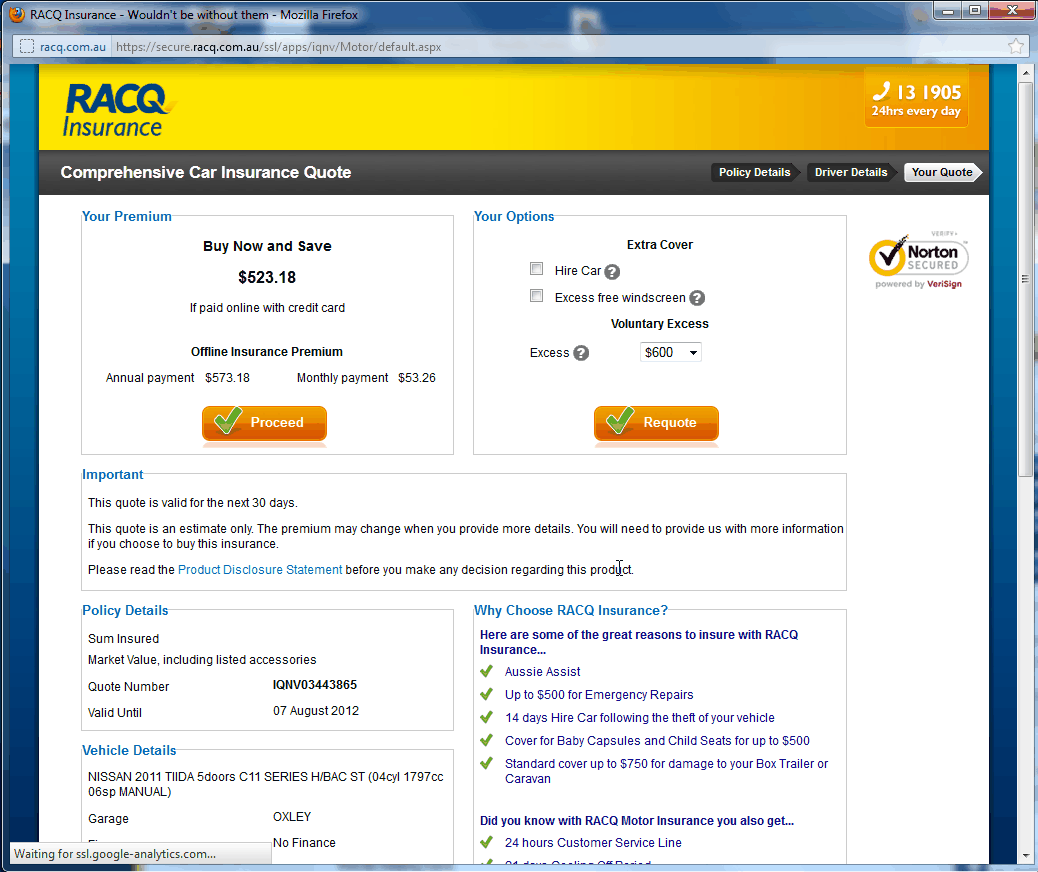The width and height of the screenshot is (1038, 872).
Task: Click the 'Waiting for ssl.google-analytics.com' status text
Action: [115, 854]
